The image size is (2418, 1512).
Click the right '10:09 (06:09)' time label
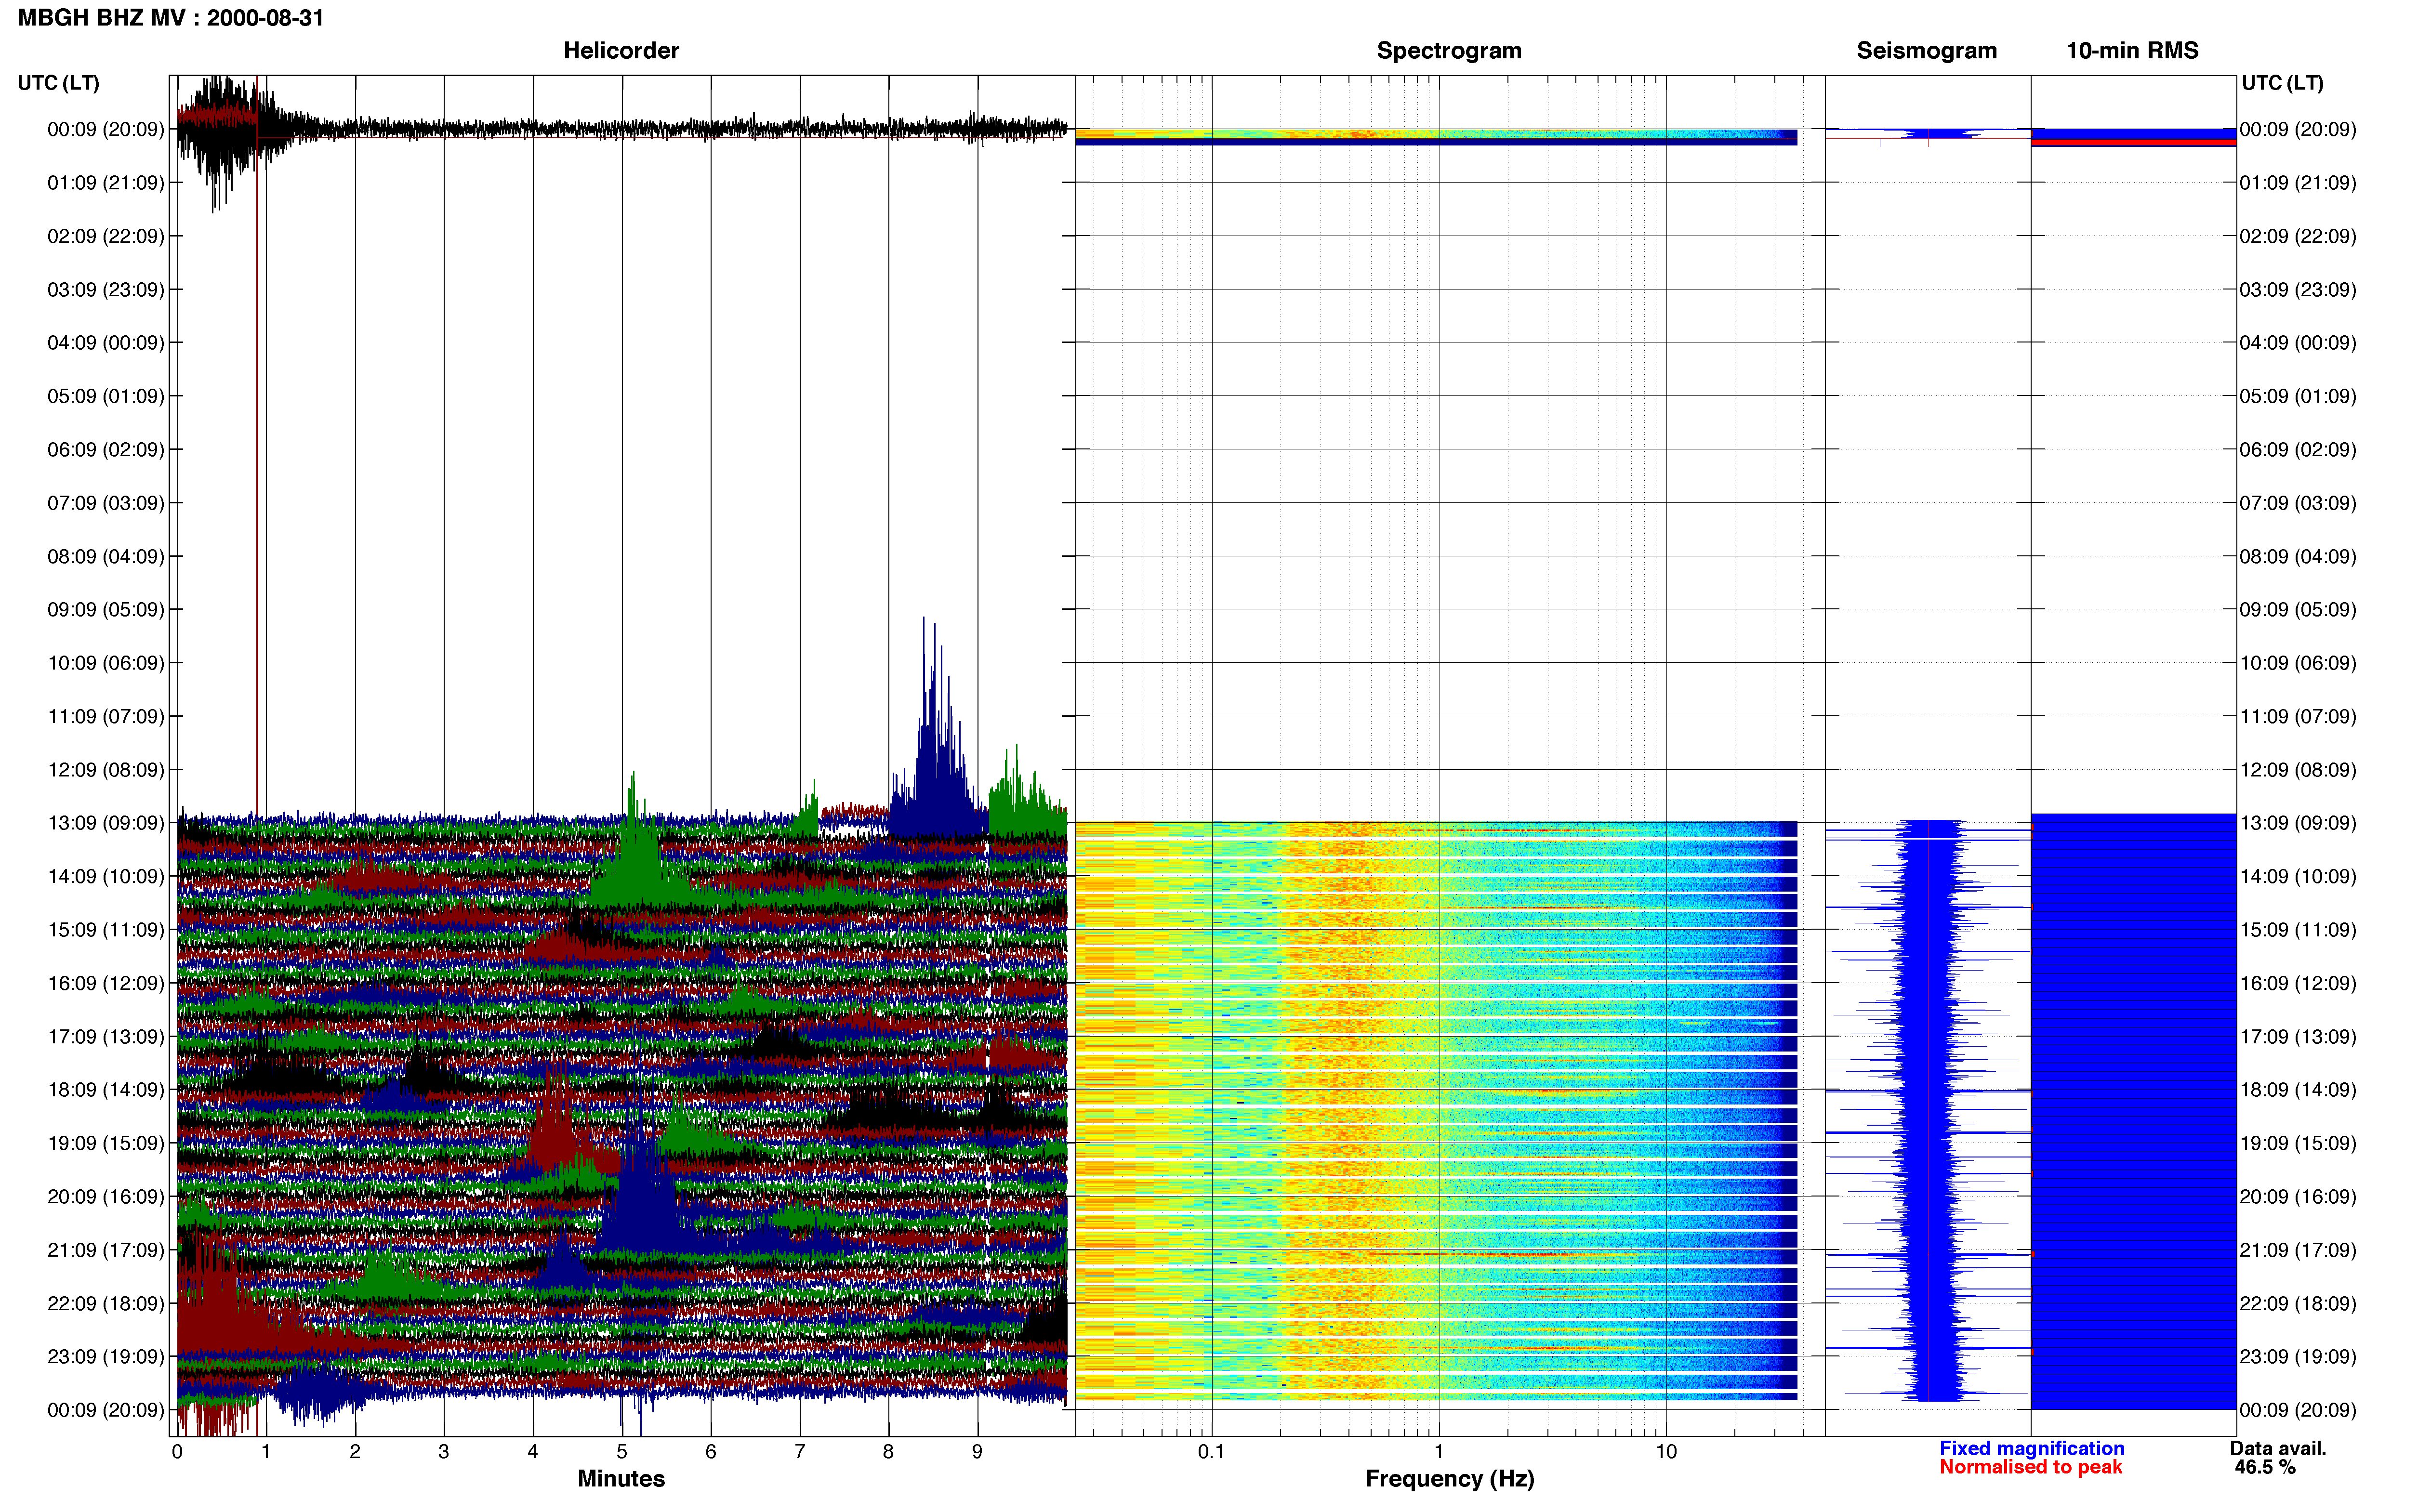click(x=2298, y=663)
